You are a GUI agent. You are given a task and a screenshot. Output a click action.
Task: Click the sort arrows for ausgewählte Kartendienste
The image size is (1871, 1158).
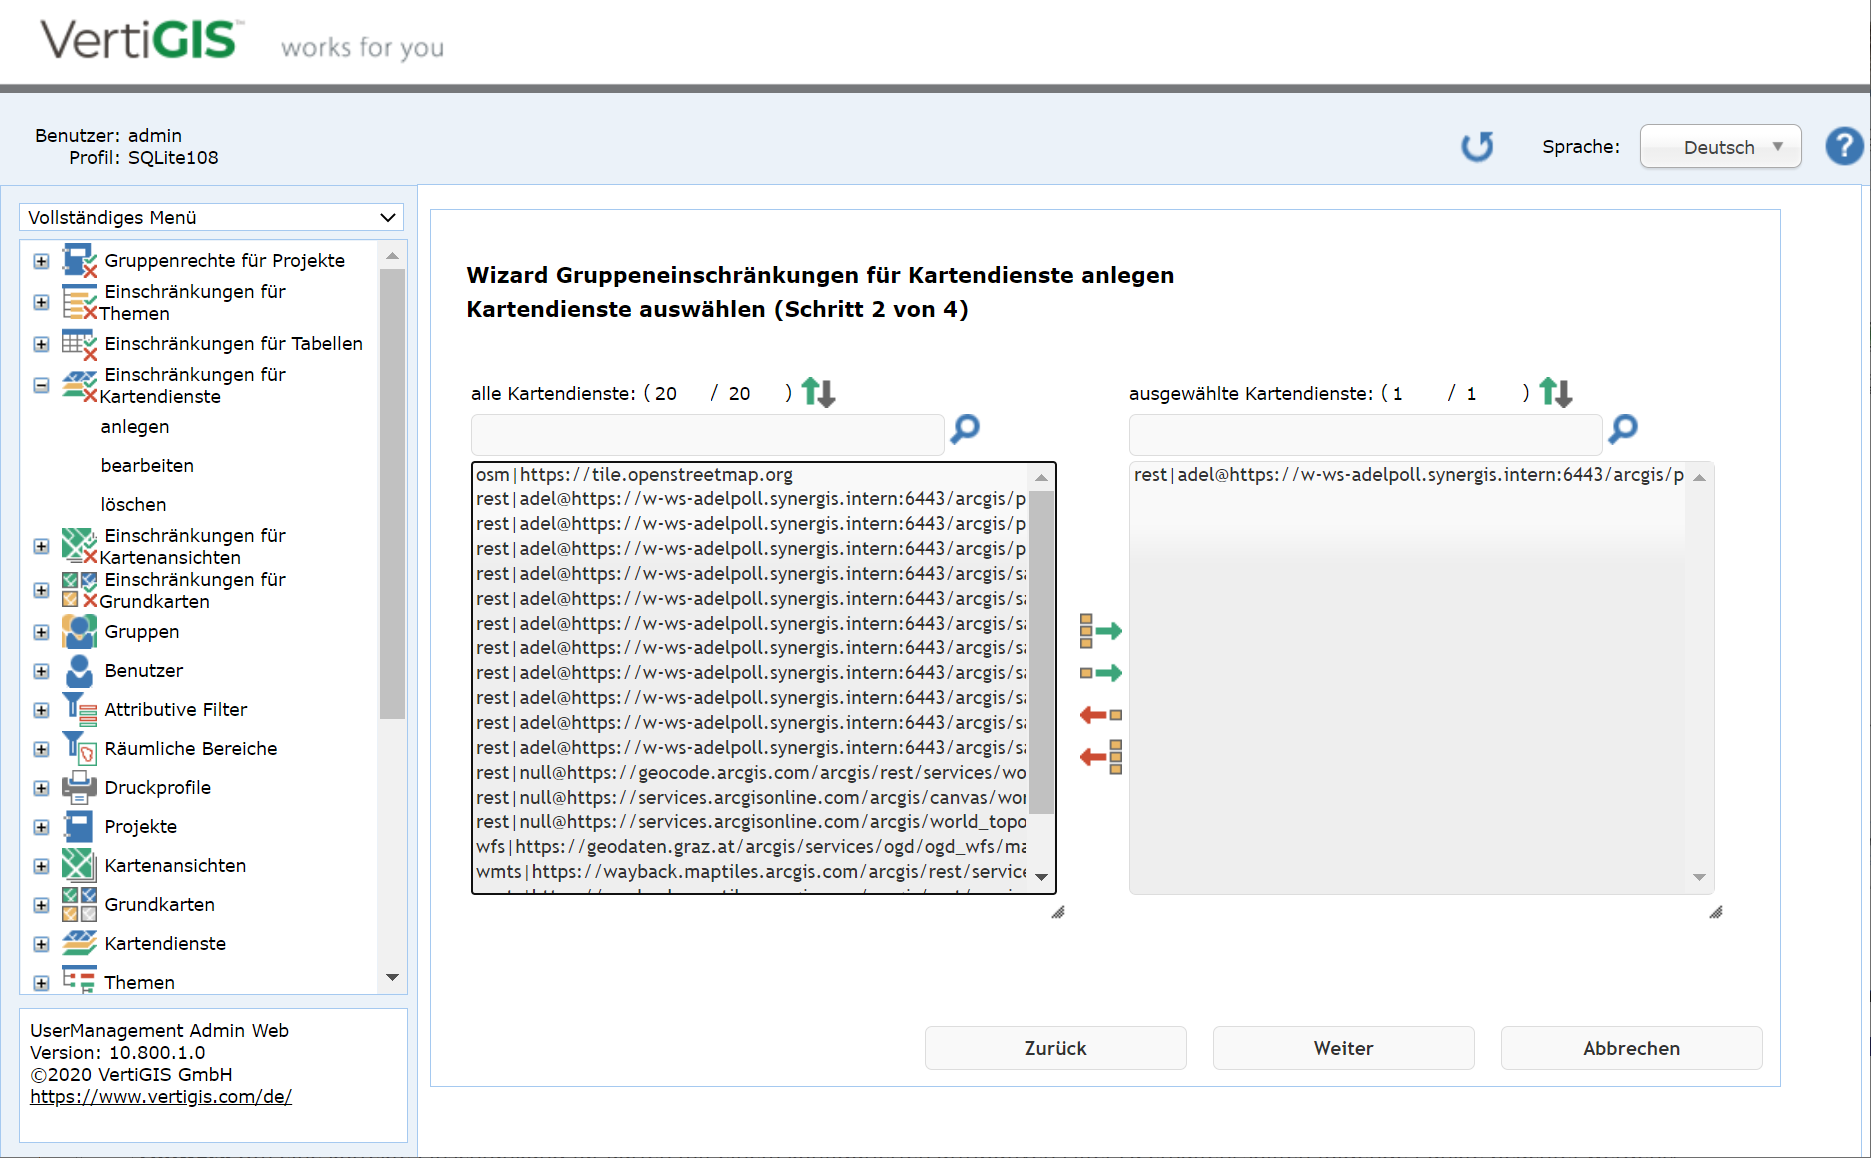1555,393
